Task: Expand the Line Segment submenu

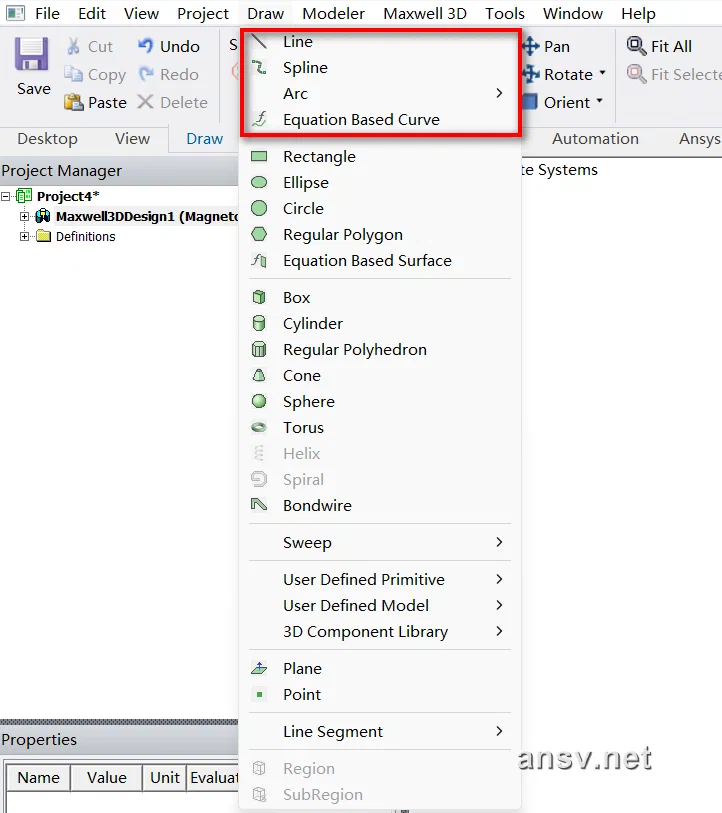Action: tap(380, 732)
